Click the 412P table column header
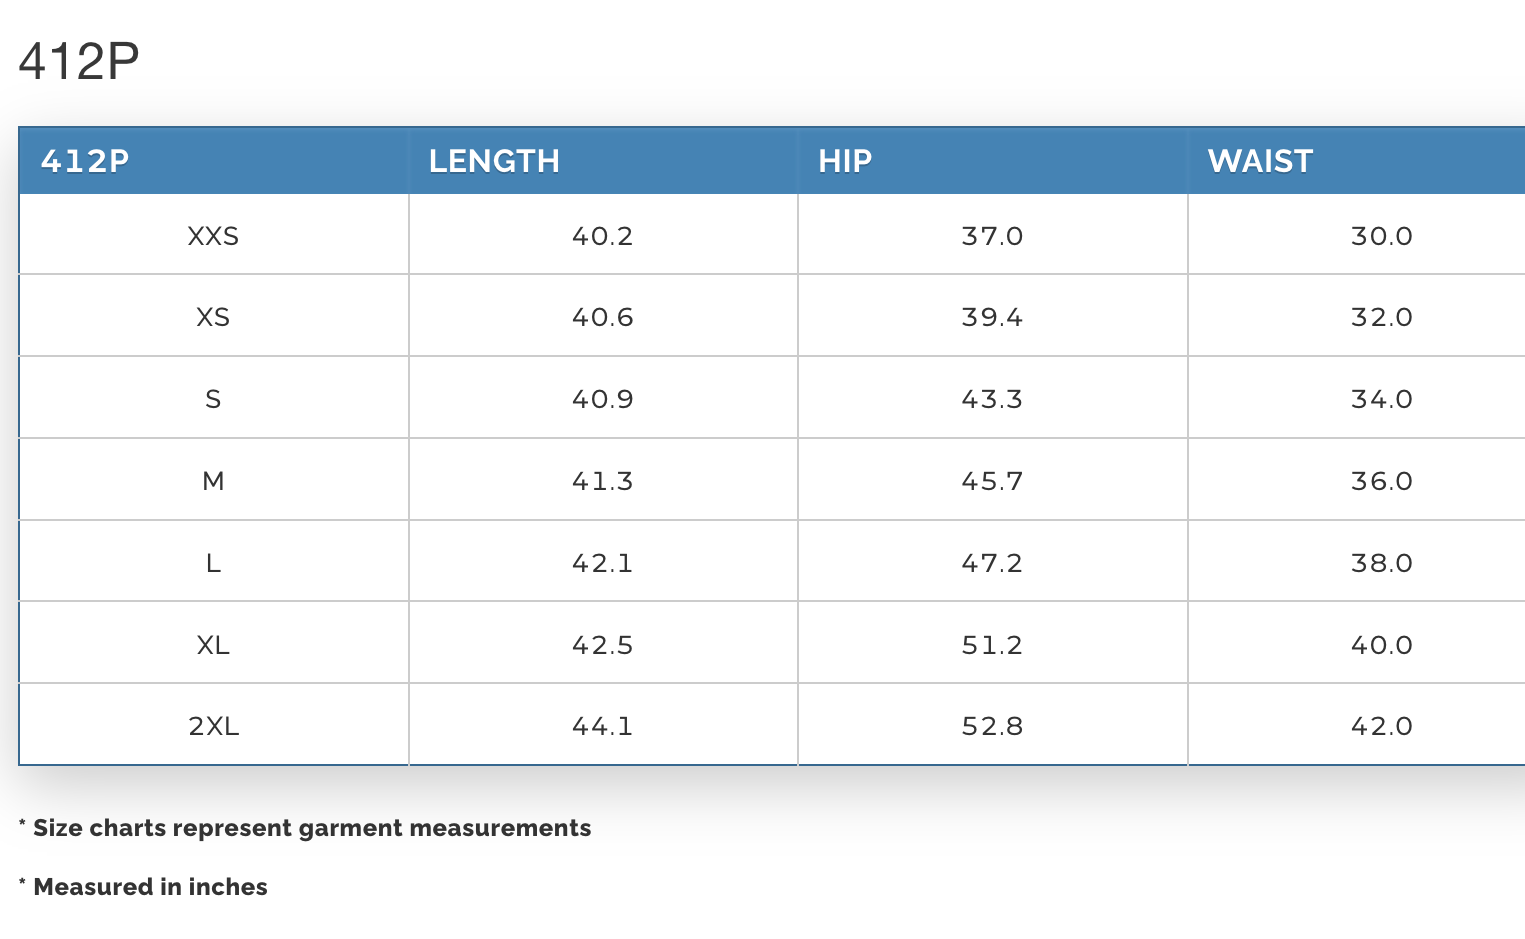This screenshot has height=939, width=1525. [85, 161]
